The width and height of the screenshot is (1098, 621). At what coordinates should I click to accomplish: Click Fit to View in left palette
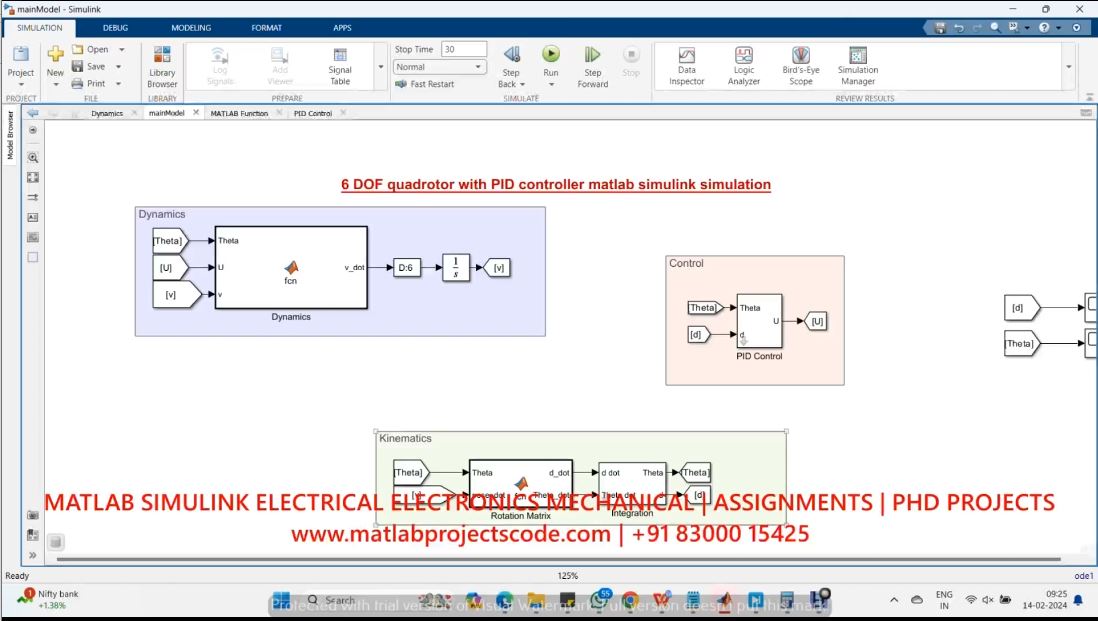32,177
